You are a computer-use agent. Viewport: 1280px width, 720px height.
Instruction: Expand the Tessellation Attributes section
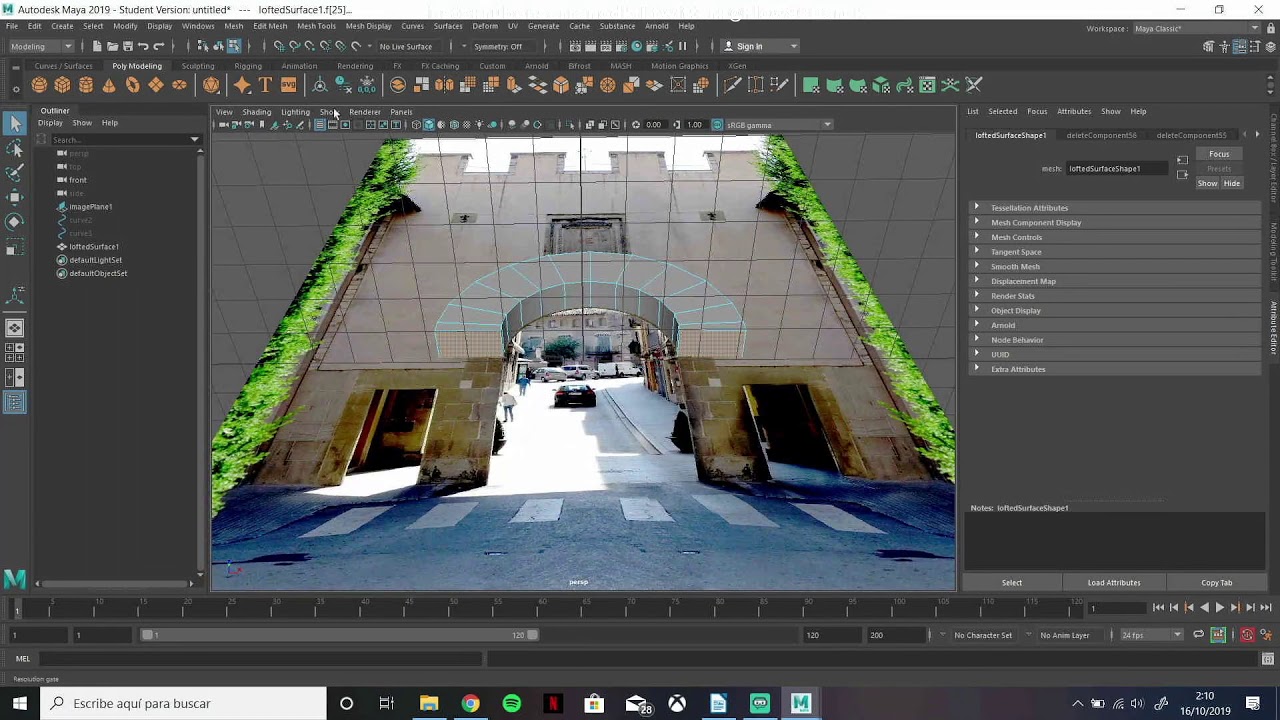(1114, 208)
